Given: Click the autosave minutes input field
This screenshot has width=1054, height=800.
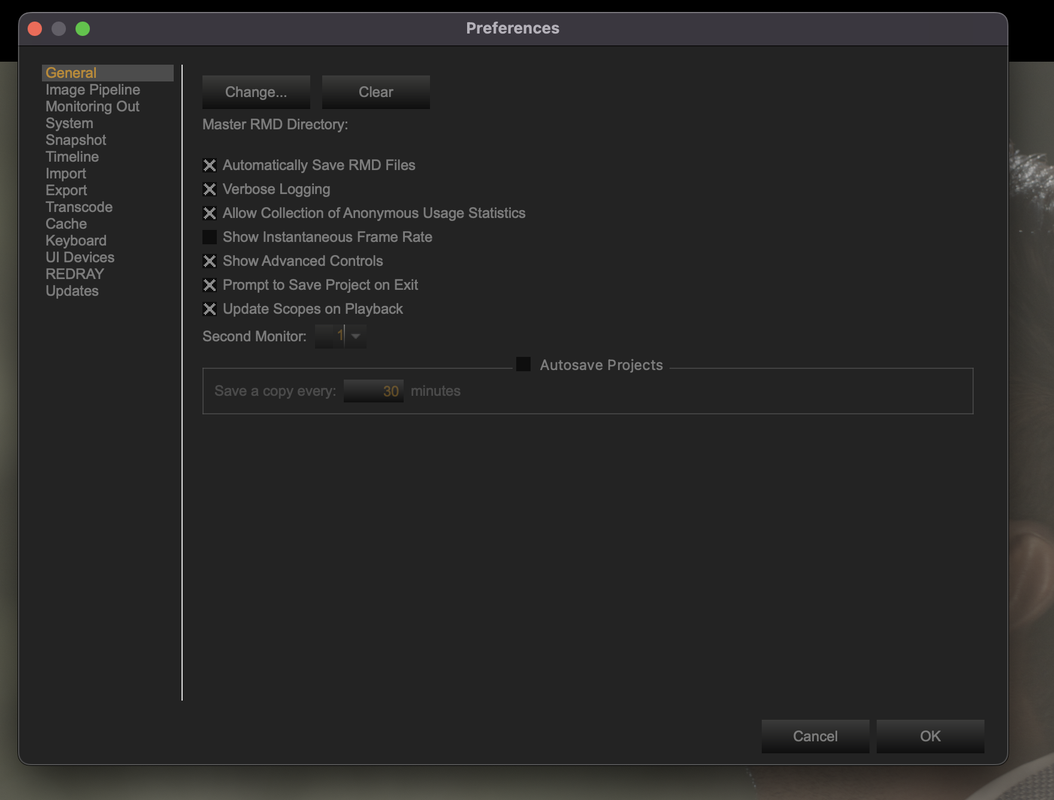Looking at the screenshot, I should pos(374,391).
